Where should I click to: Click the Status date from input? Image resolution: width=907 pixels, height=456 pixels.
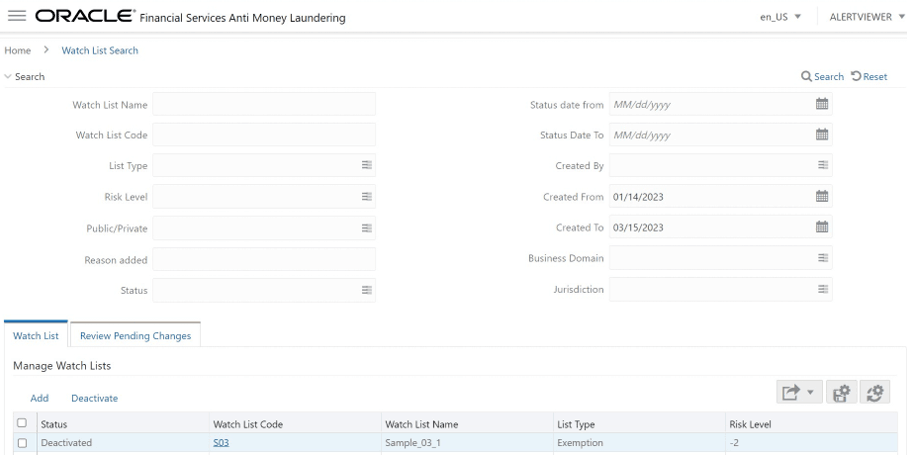[721, 104]
